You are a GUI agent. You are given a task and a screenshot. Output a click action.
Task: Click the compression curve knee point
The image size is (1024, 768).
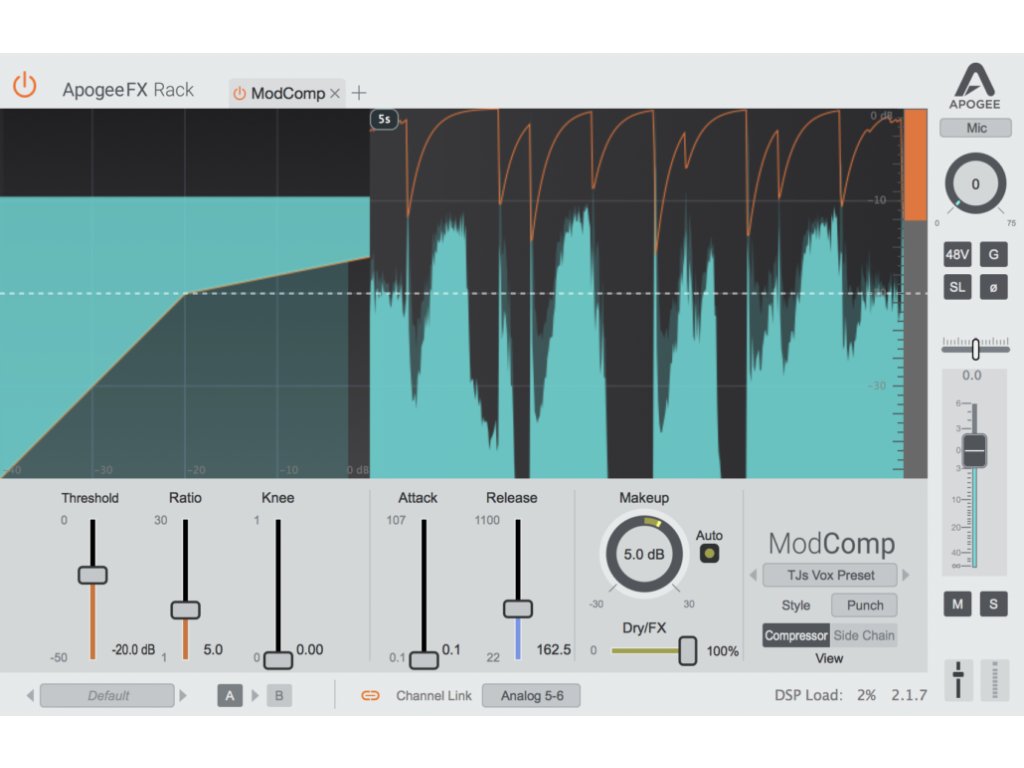(x=185, y=293)
